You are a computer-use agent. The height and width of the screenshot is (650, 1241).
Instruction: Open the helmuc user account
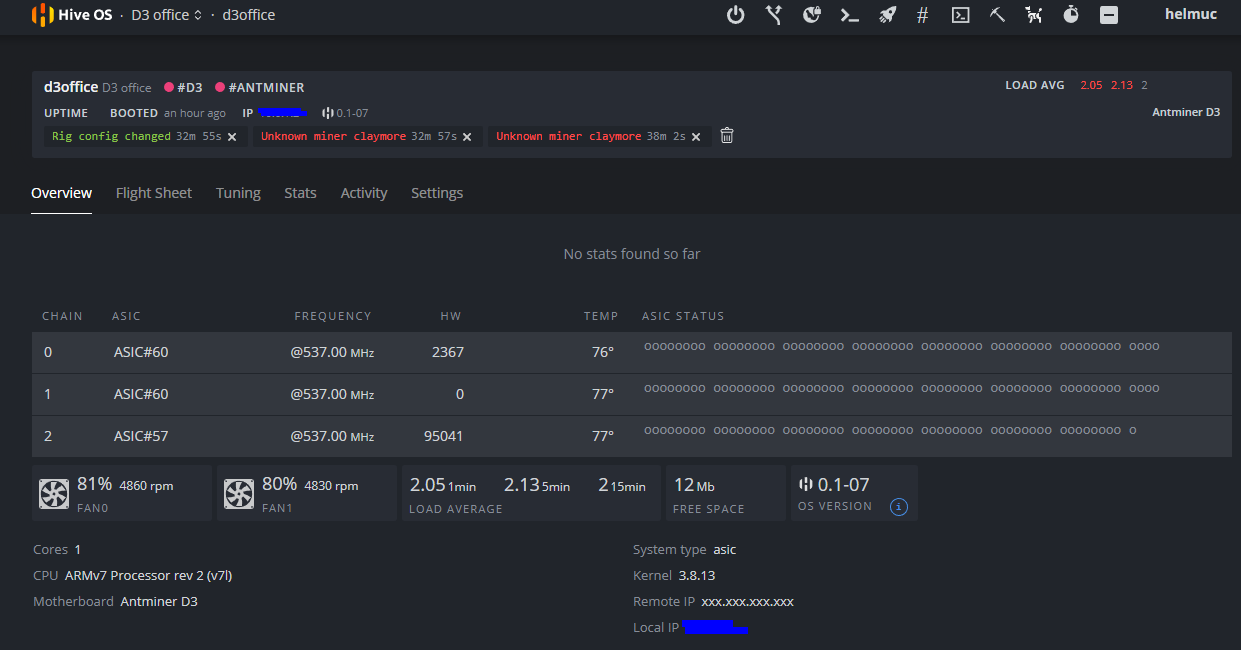[x=1191, y=15]
